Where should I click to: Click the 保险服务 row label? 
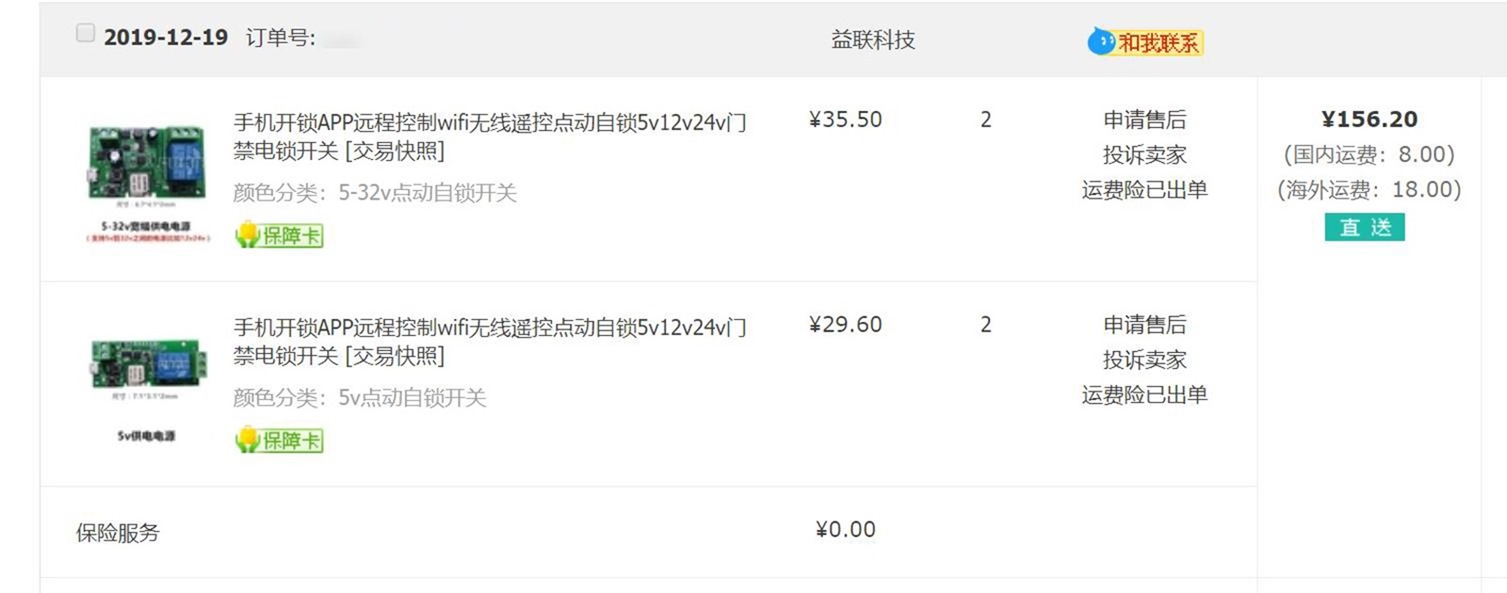pos(118,533)
